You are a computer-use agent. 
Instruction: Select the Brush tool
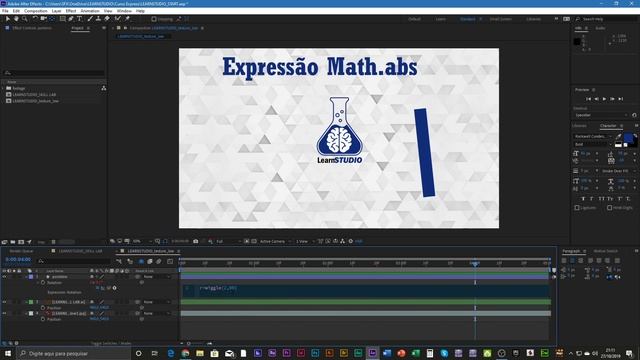pos(90,19)
